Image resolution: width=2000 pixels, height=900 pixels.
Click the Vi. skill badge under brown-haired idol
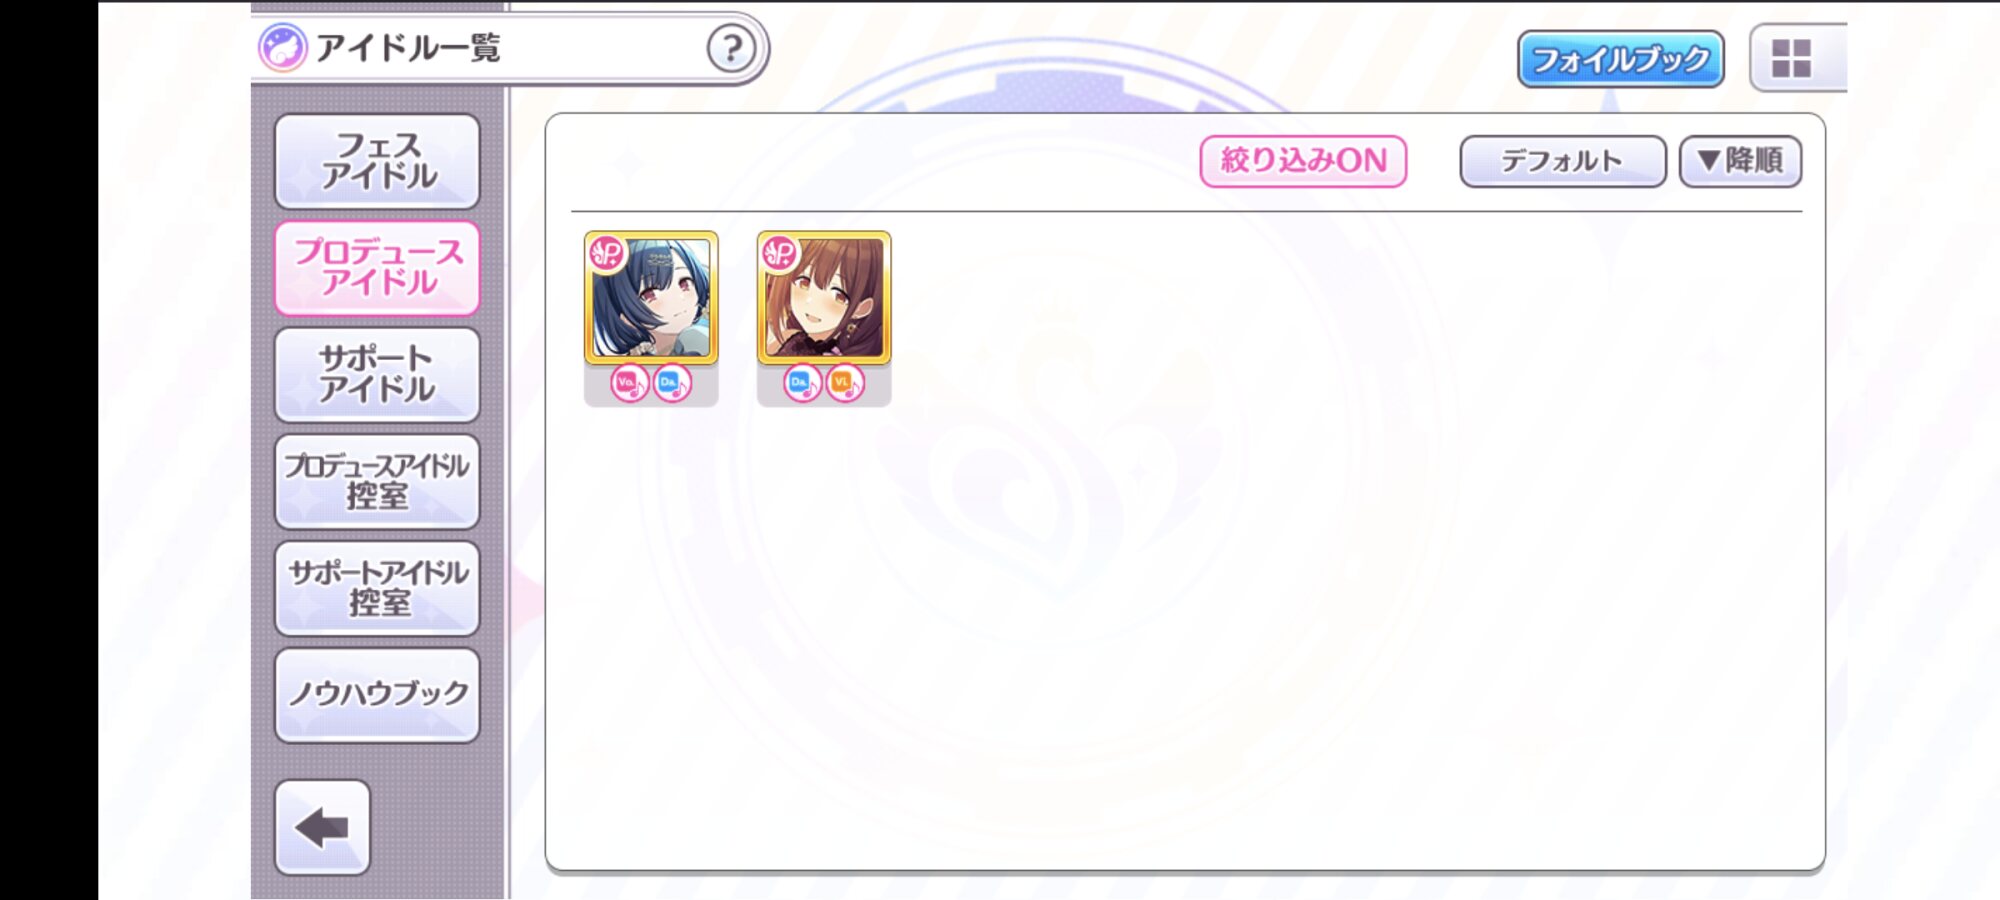(x=845, y=383)
